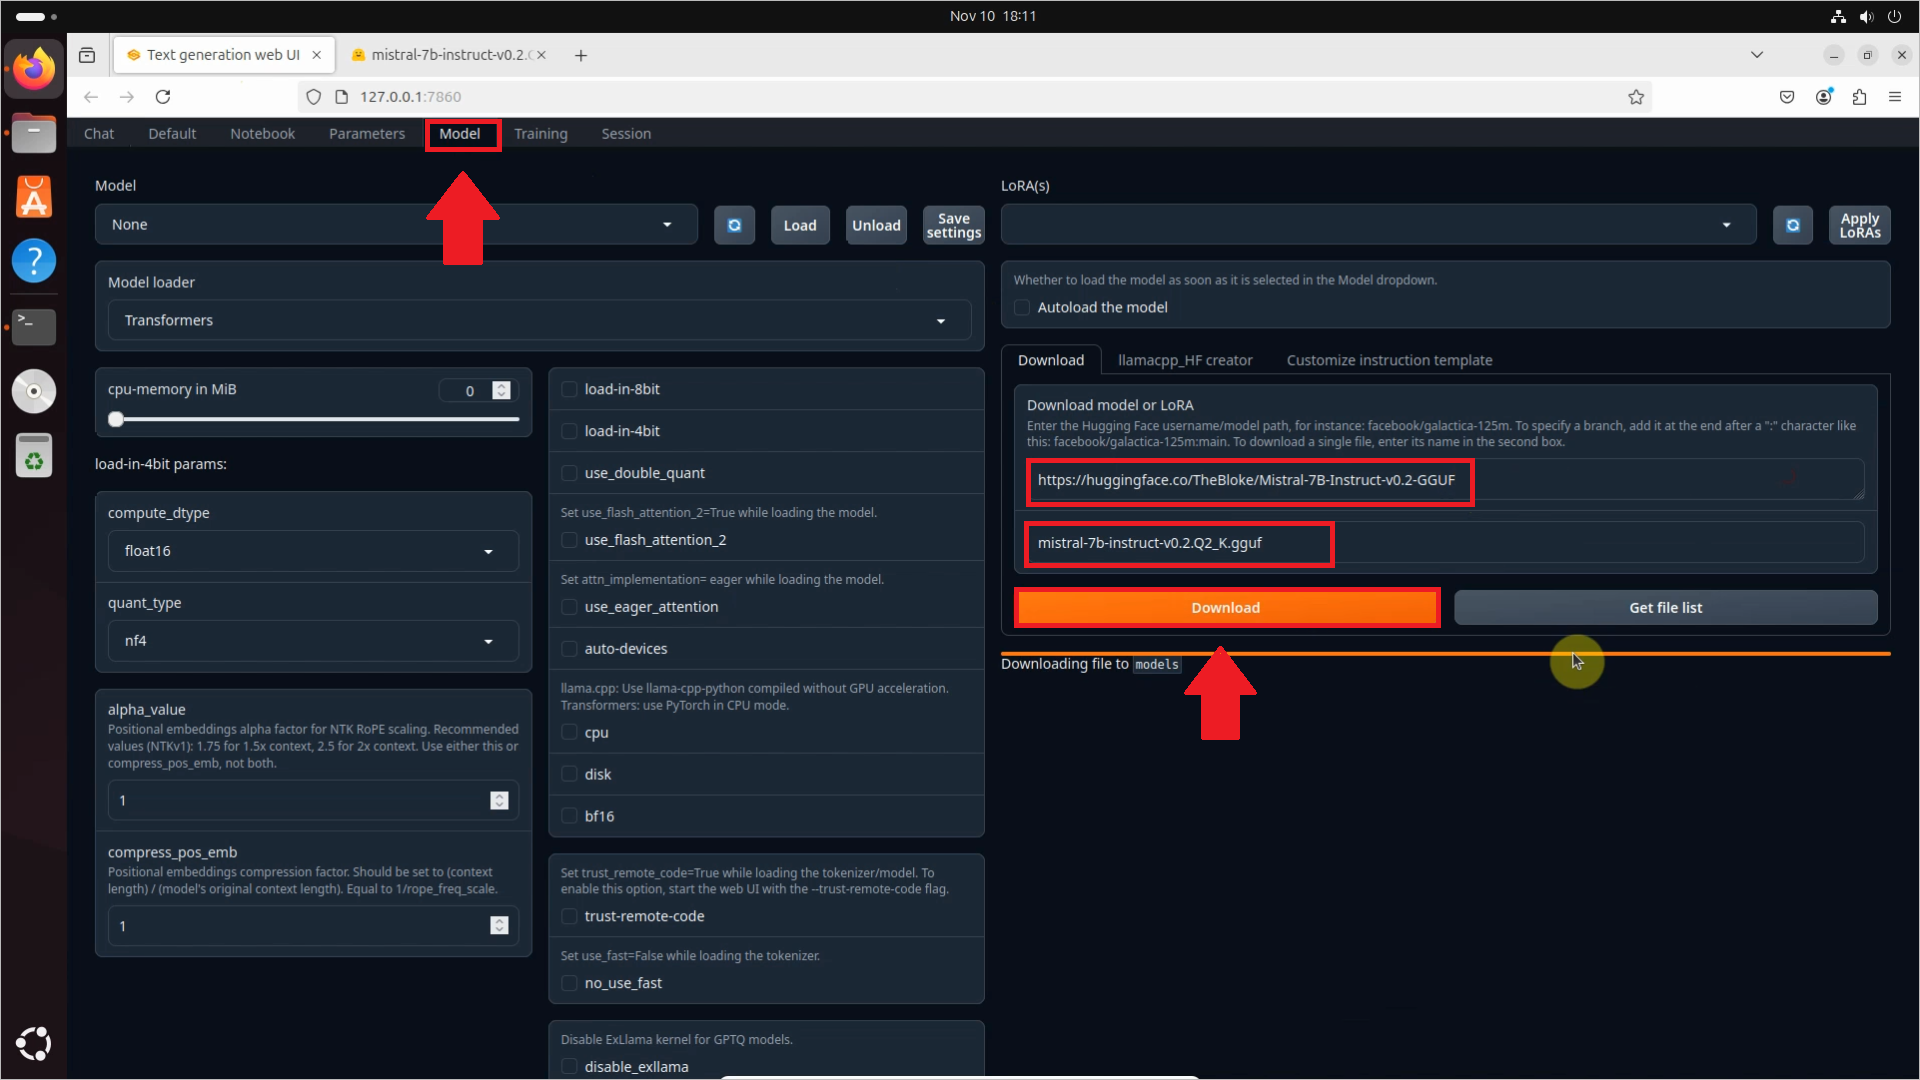This screenshot has width=1920, height=1080.
Task: Open the extensions puzzle icon
Action: (x=1859, y=97)
